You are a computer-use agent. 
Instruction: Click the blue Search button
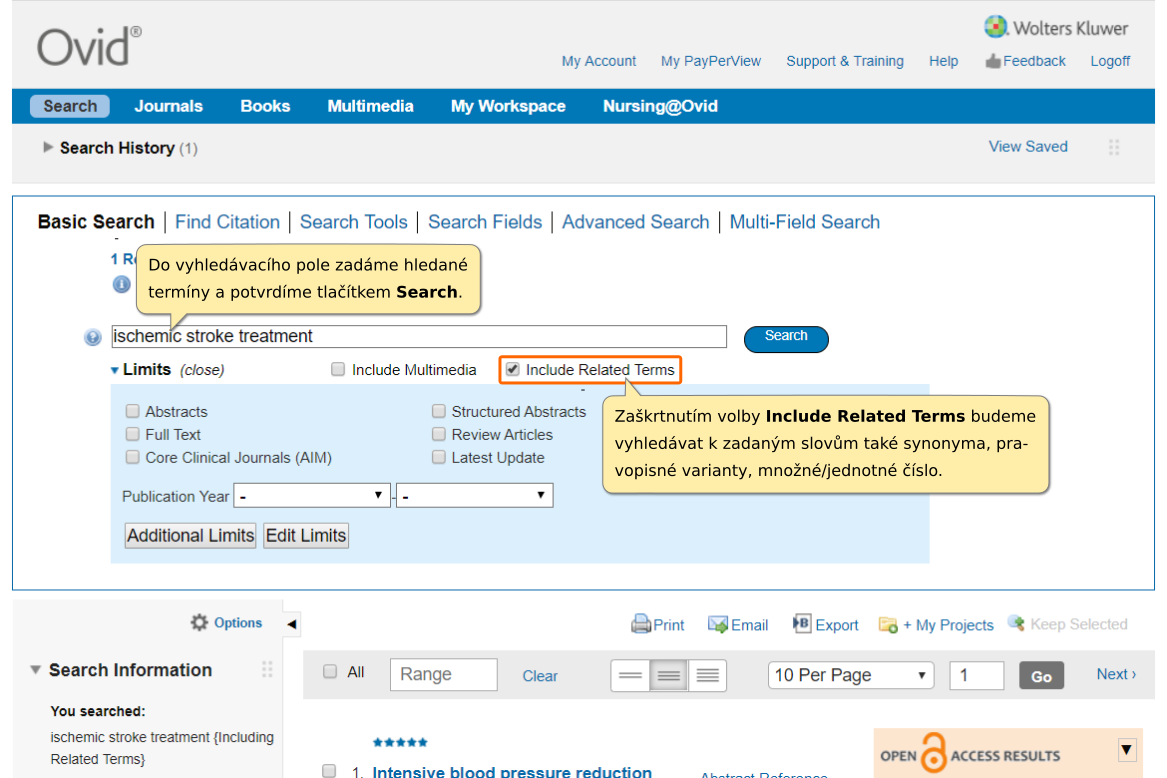[x=786, y=339]
